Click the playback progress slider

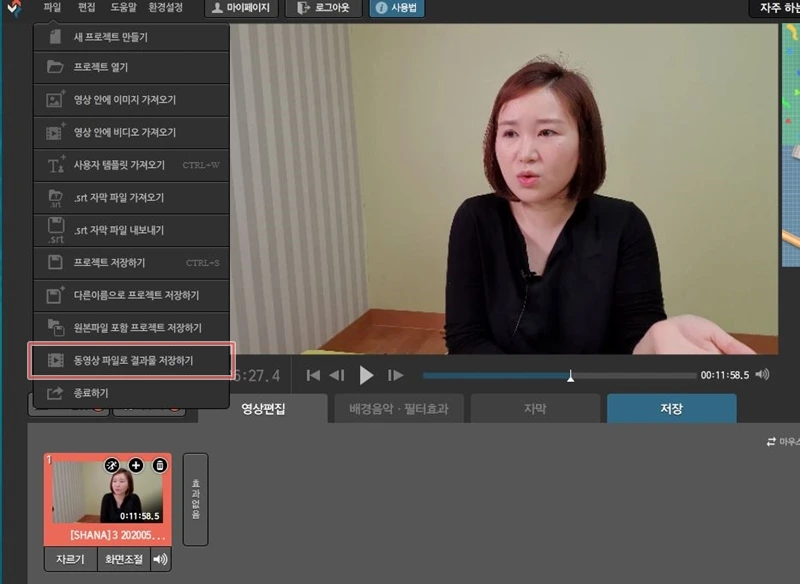pyautogui.click(x=569, y=374)
